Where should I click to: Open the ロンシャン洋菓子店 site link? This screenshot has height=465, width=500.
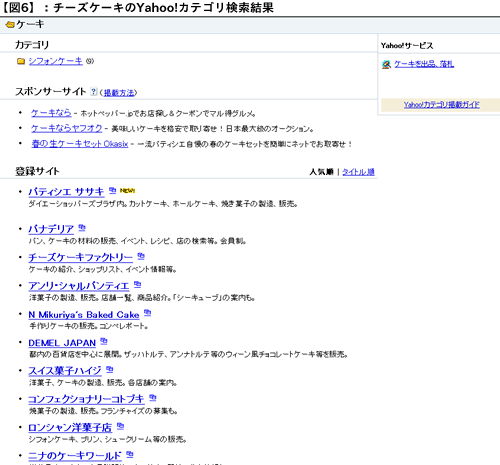coord(70,427)
